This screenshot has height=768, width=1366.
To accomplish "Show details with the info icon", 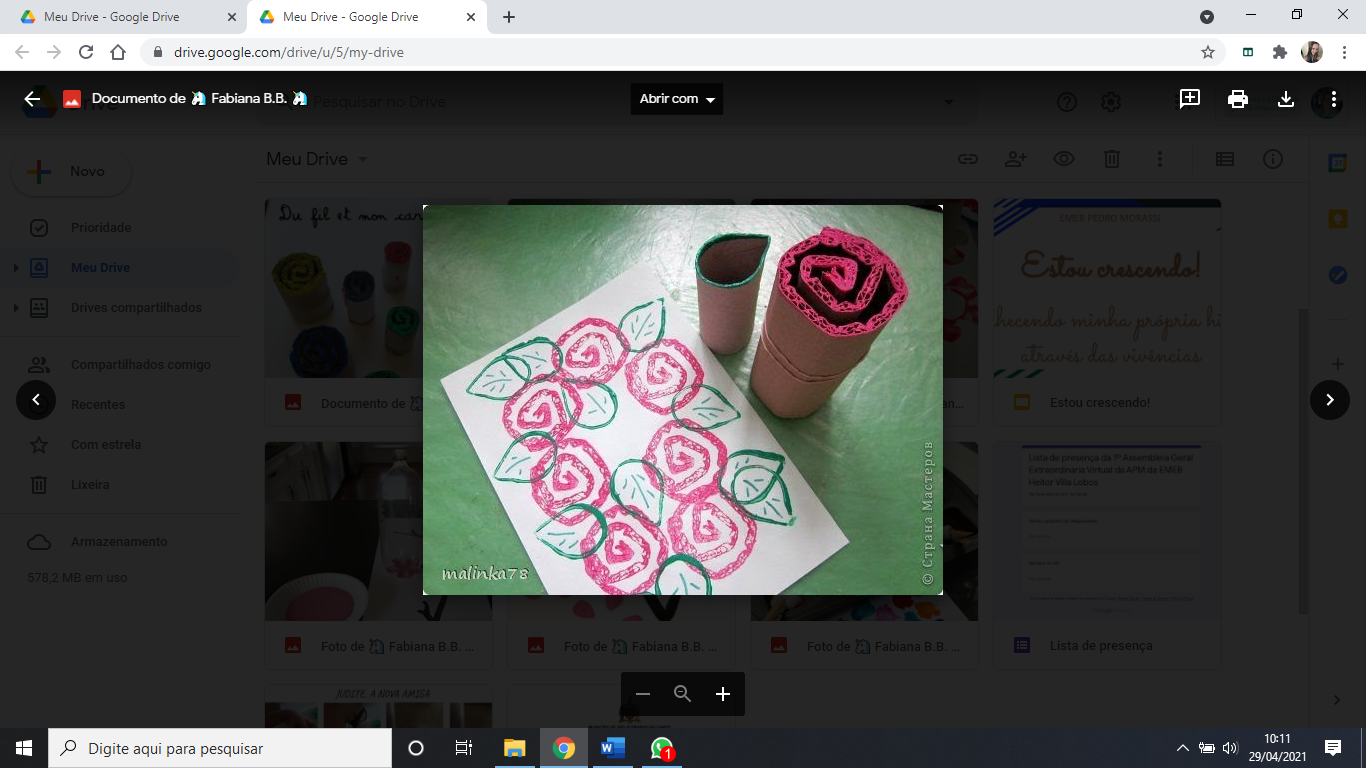I will point(1273,159).
